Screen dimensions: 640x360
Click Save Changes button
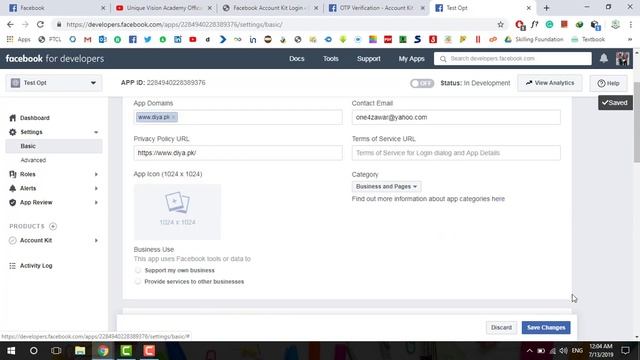546,328
